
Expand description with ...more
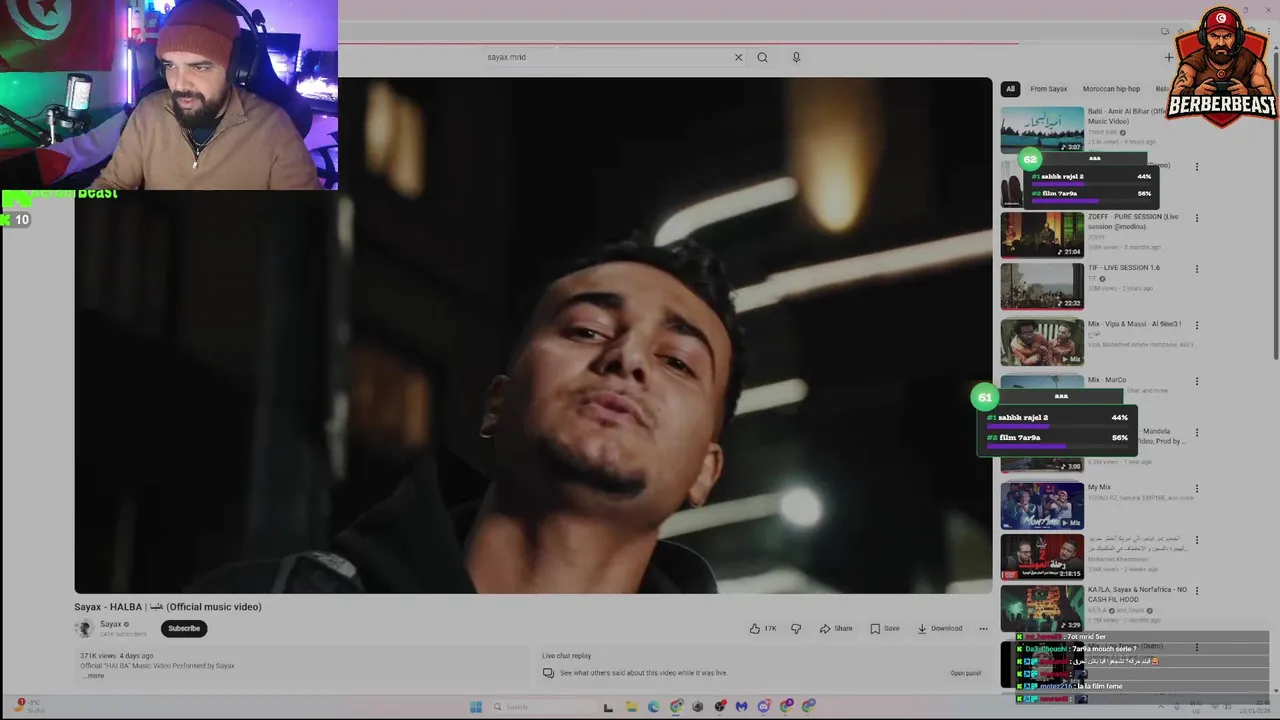click(93, 676)
